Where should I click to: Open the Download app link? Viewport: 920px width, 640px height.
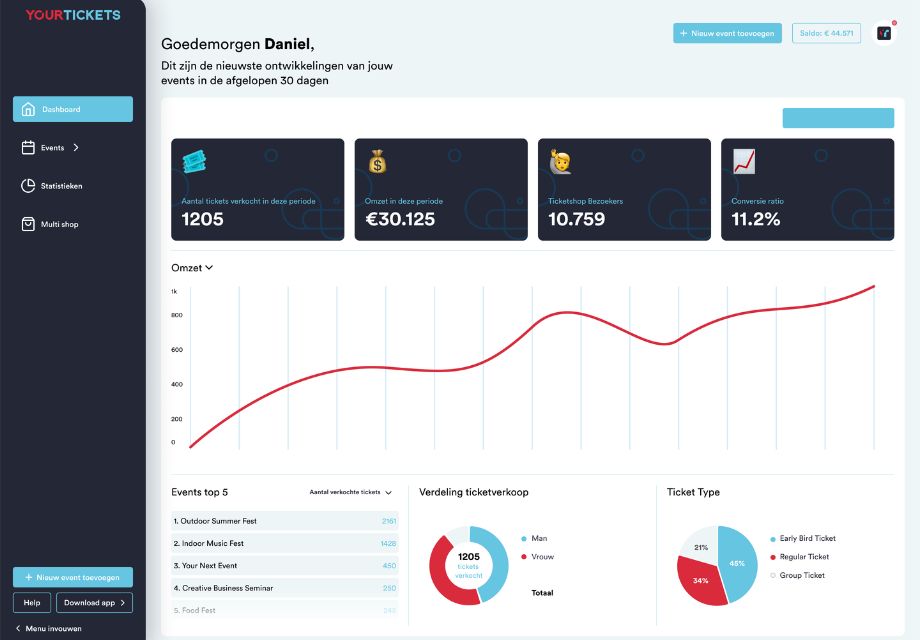[92, 602]
